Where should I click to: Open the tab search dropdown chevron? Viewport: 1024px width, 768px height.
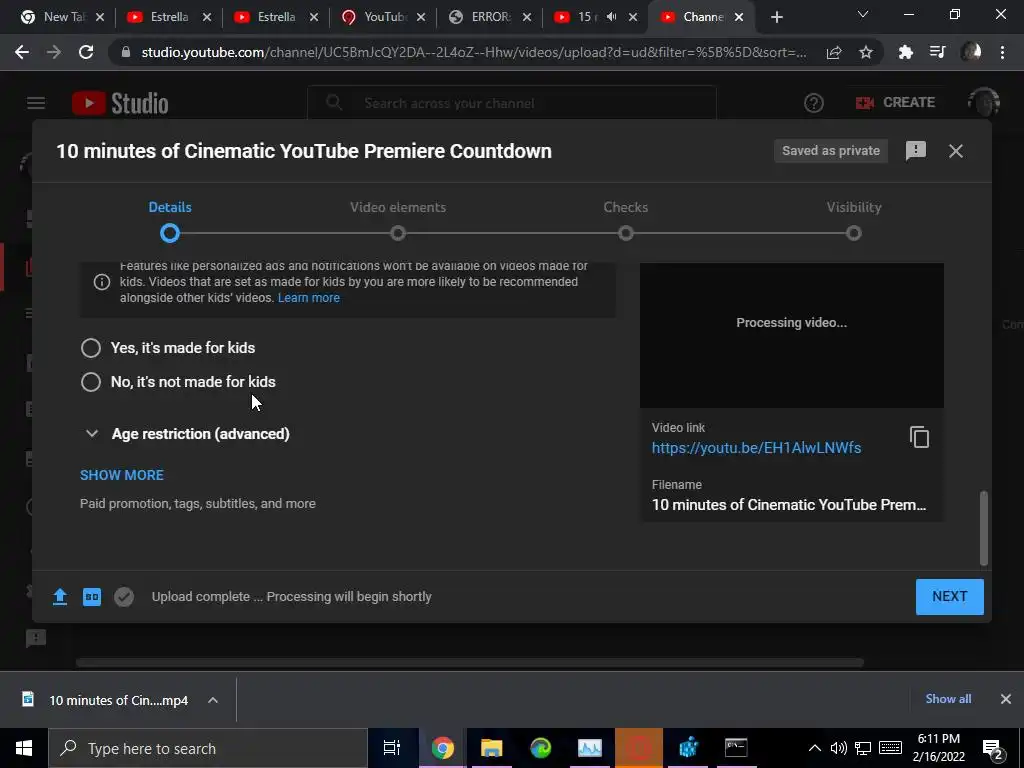pos(863,14)
